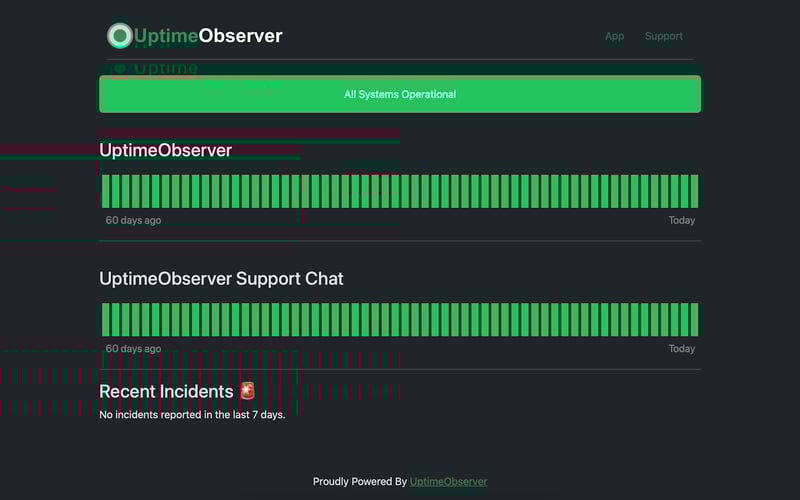Click the last uptime bar of Support Chat monitor
Viewport: 800px width, 500px height.
click(x=694, y=319)
